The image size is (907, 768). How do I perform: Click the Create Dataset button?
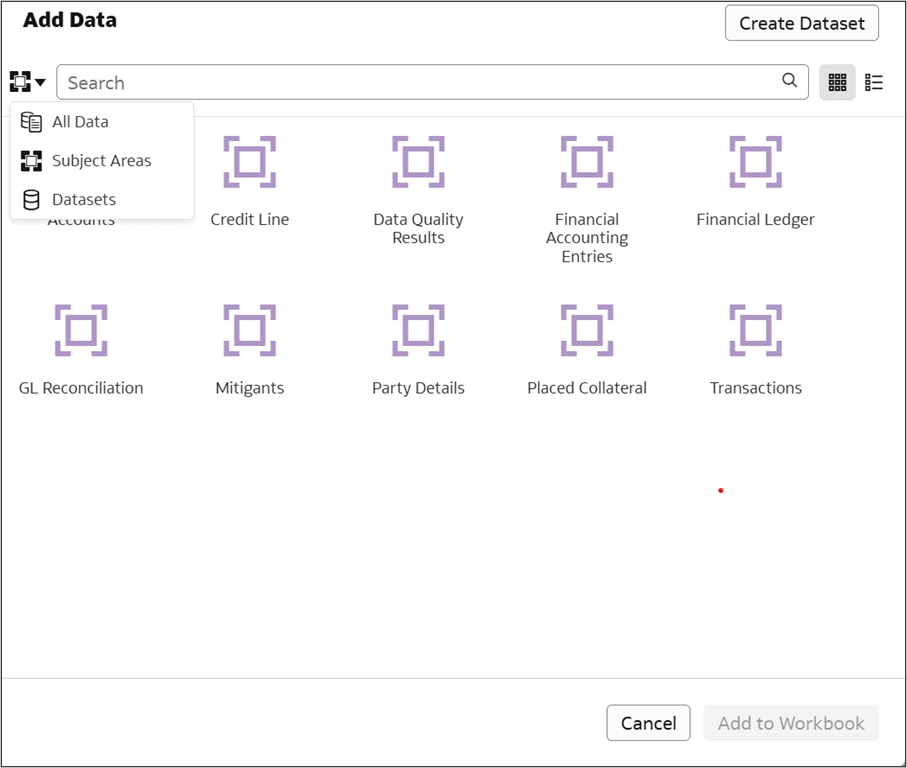point(801,22)
